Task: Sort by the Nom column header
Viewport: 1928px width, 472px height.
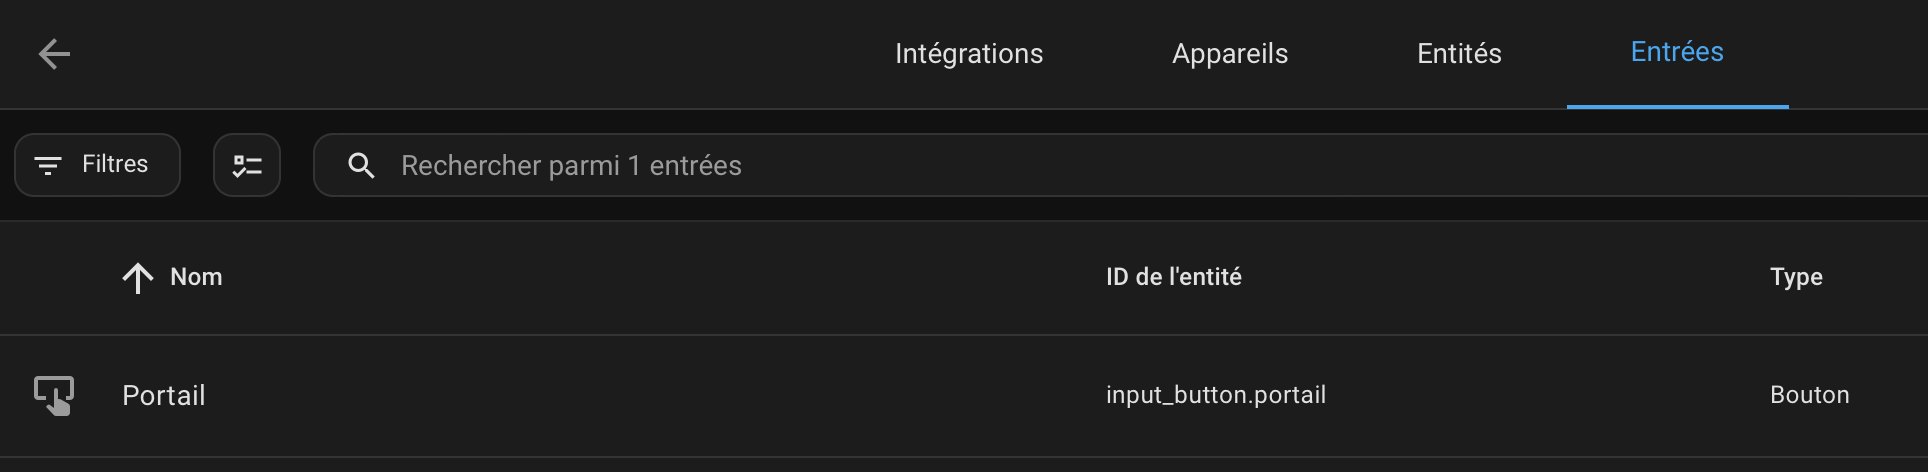Action: (196, 277)
